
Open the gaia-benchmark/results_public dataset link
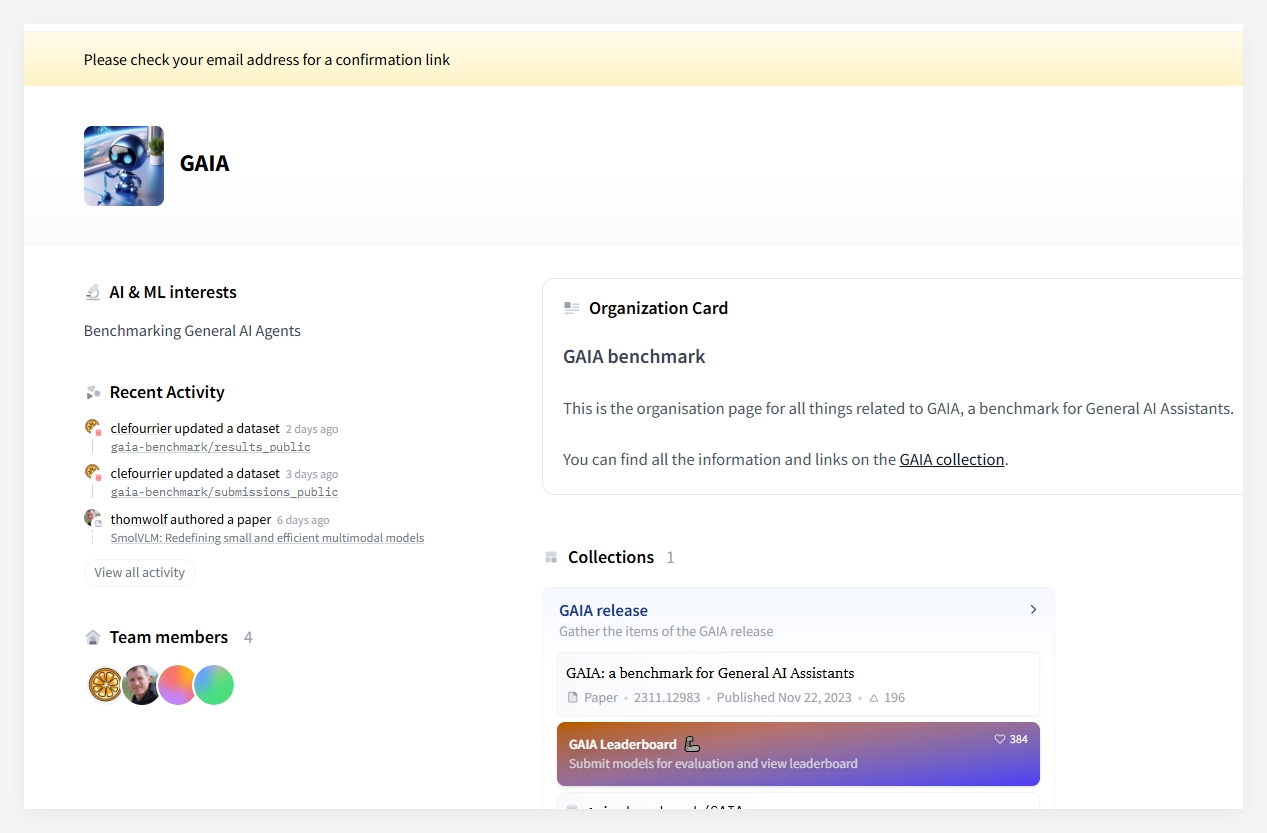coord(210,447)
